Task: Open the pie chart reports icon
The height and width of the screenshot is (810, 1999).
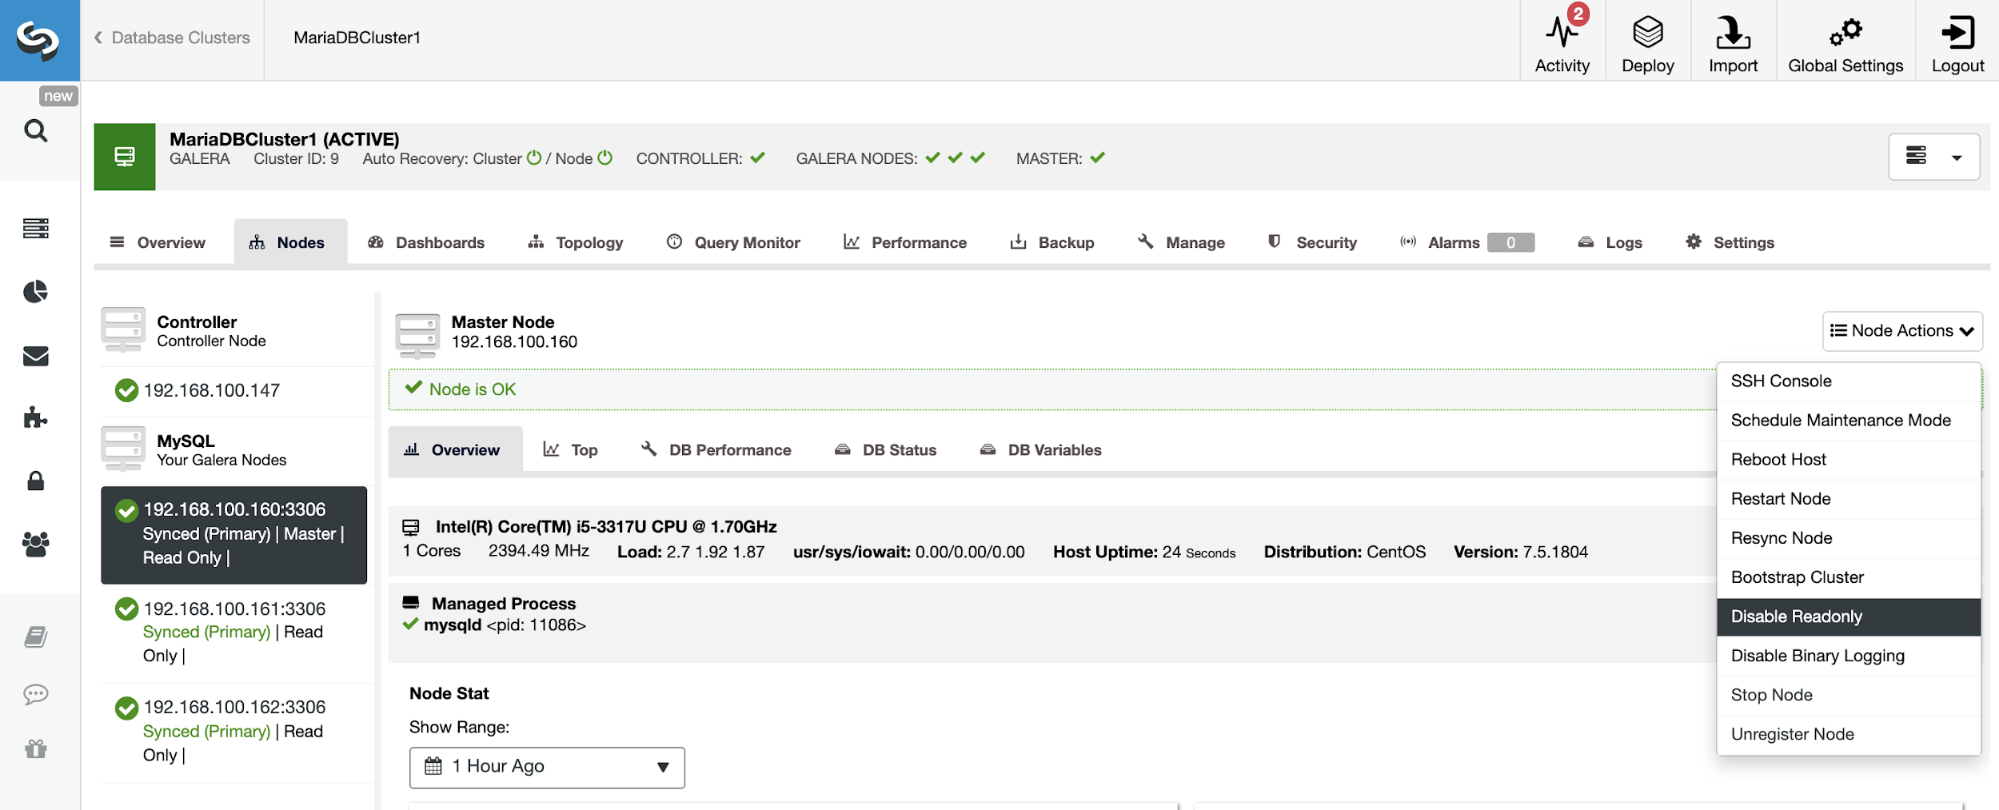Action: (x=36, y=292)
